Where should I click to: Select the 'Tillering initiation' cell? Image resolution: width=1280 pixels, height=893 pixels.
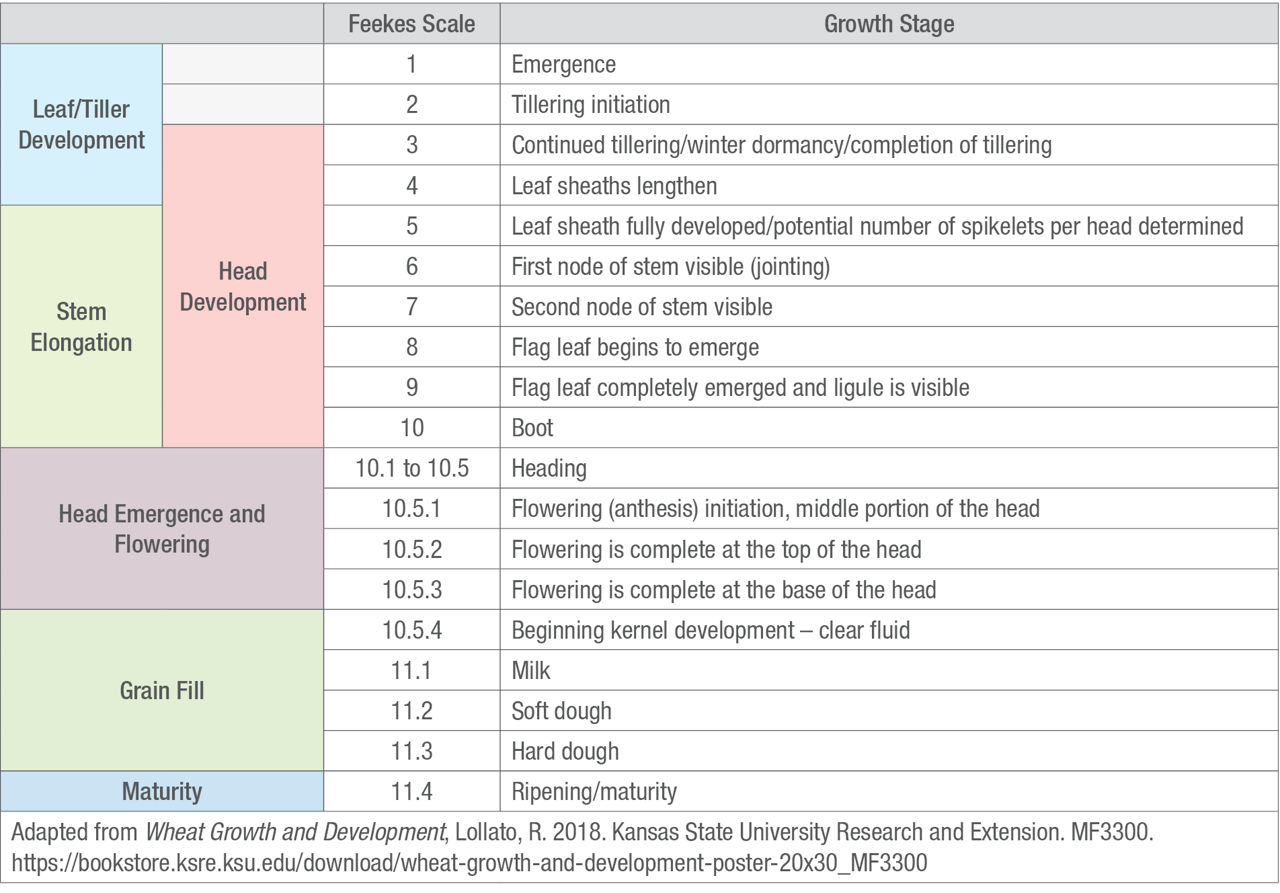[591, 105]
